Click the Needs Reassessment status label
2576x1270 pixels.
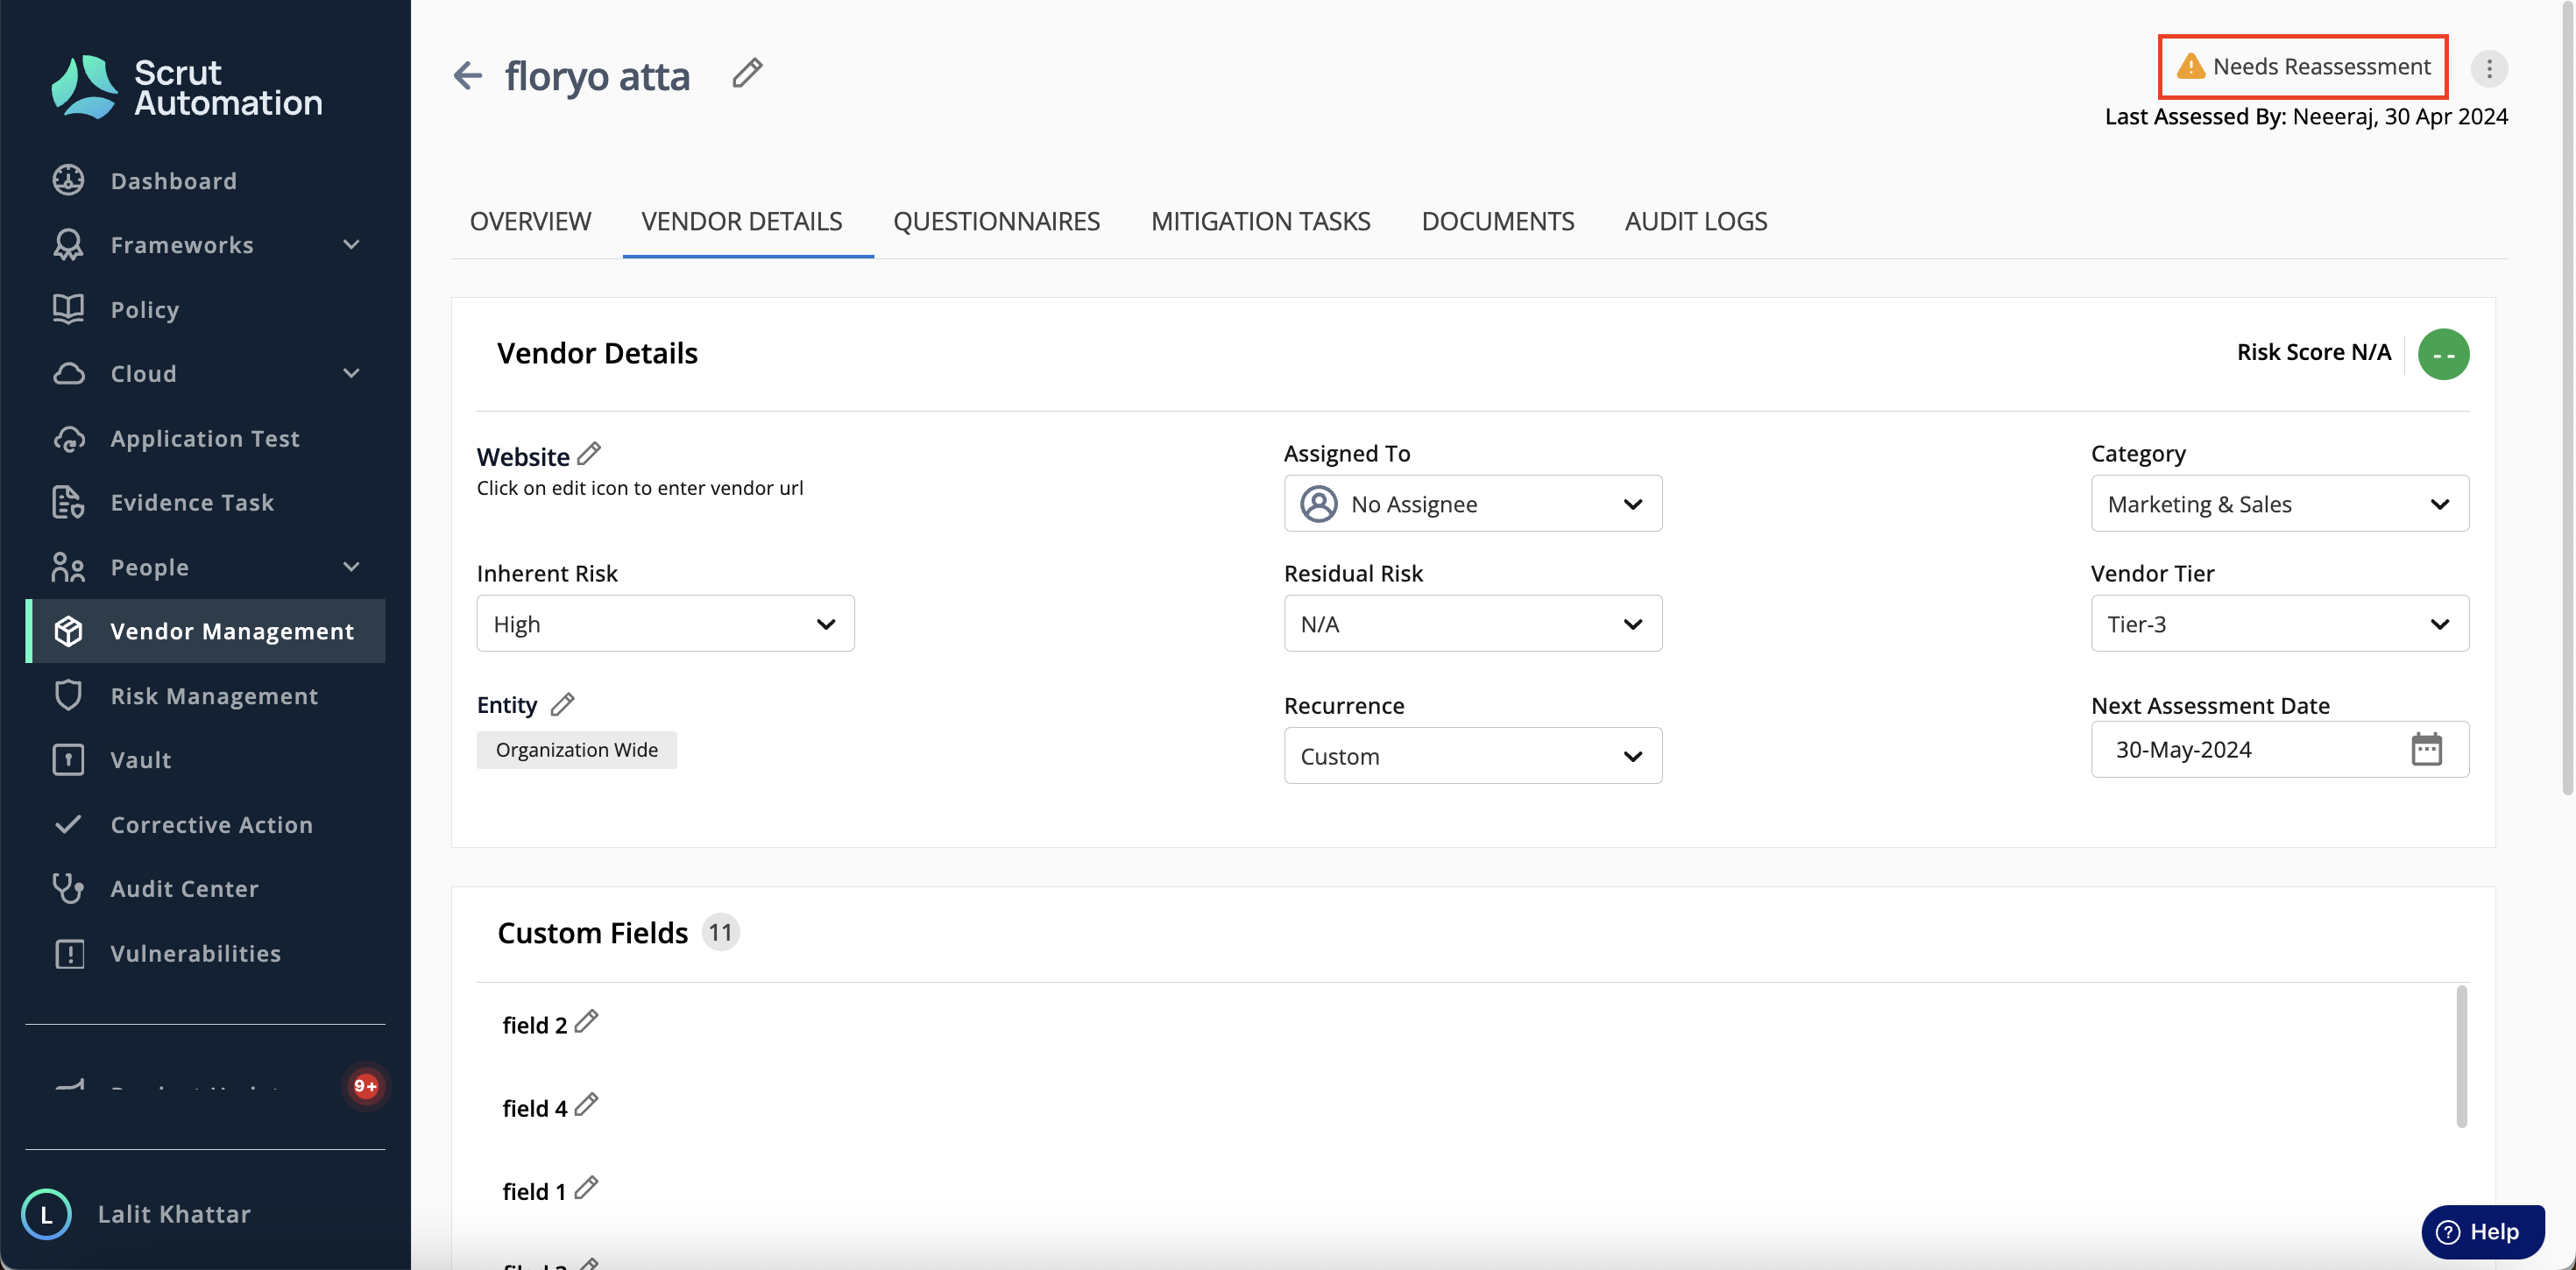tap(2321, 66)
